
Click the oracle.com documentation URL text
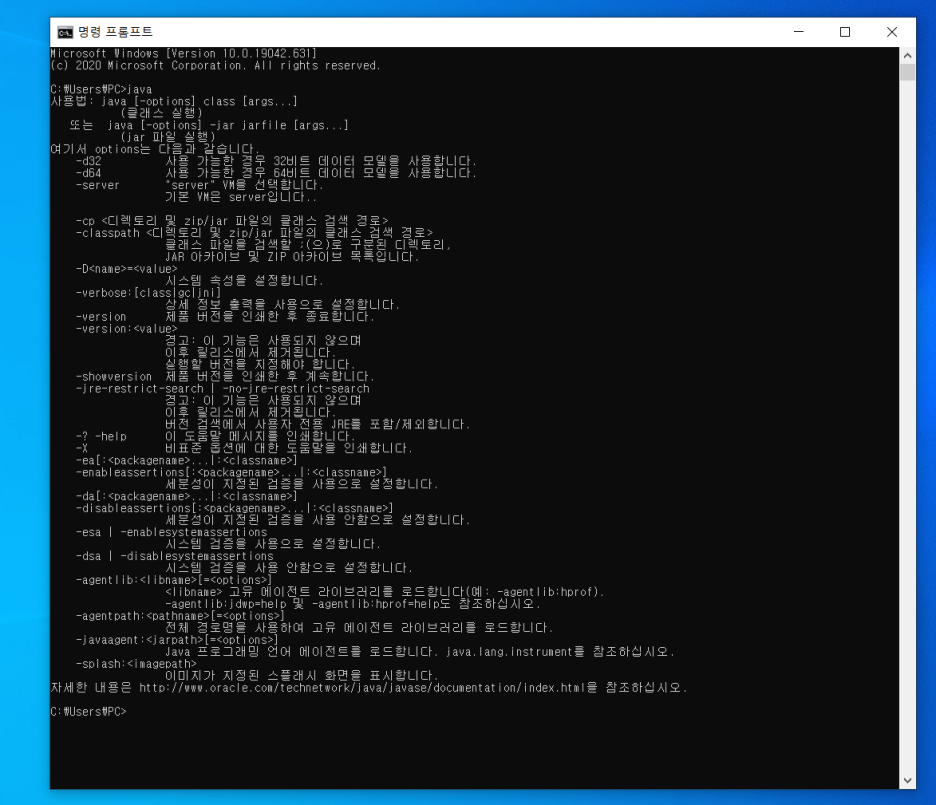(362, 687)
